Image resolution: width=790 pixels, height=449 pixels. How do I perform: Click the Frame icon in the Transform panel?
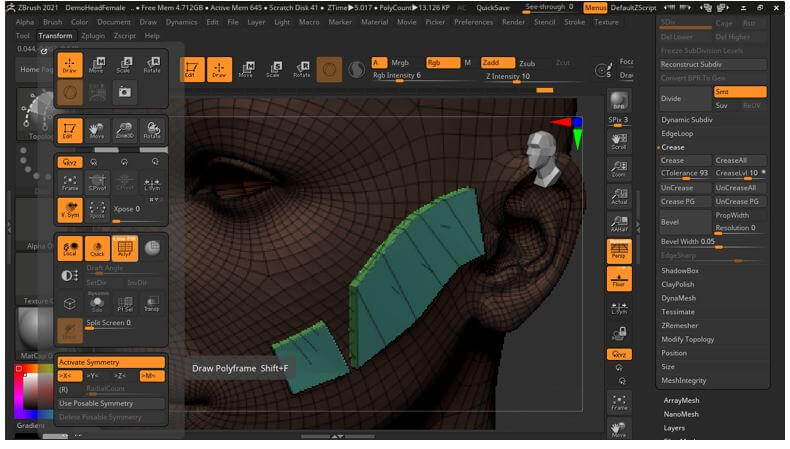coord(70,183)
